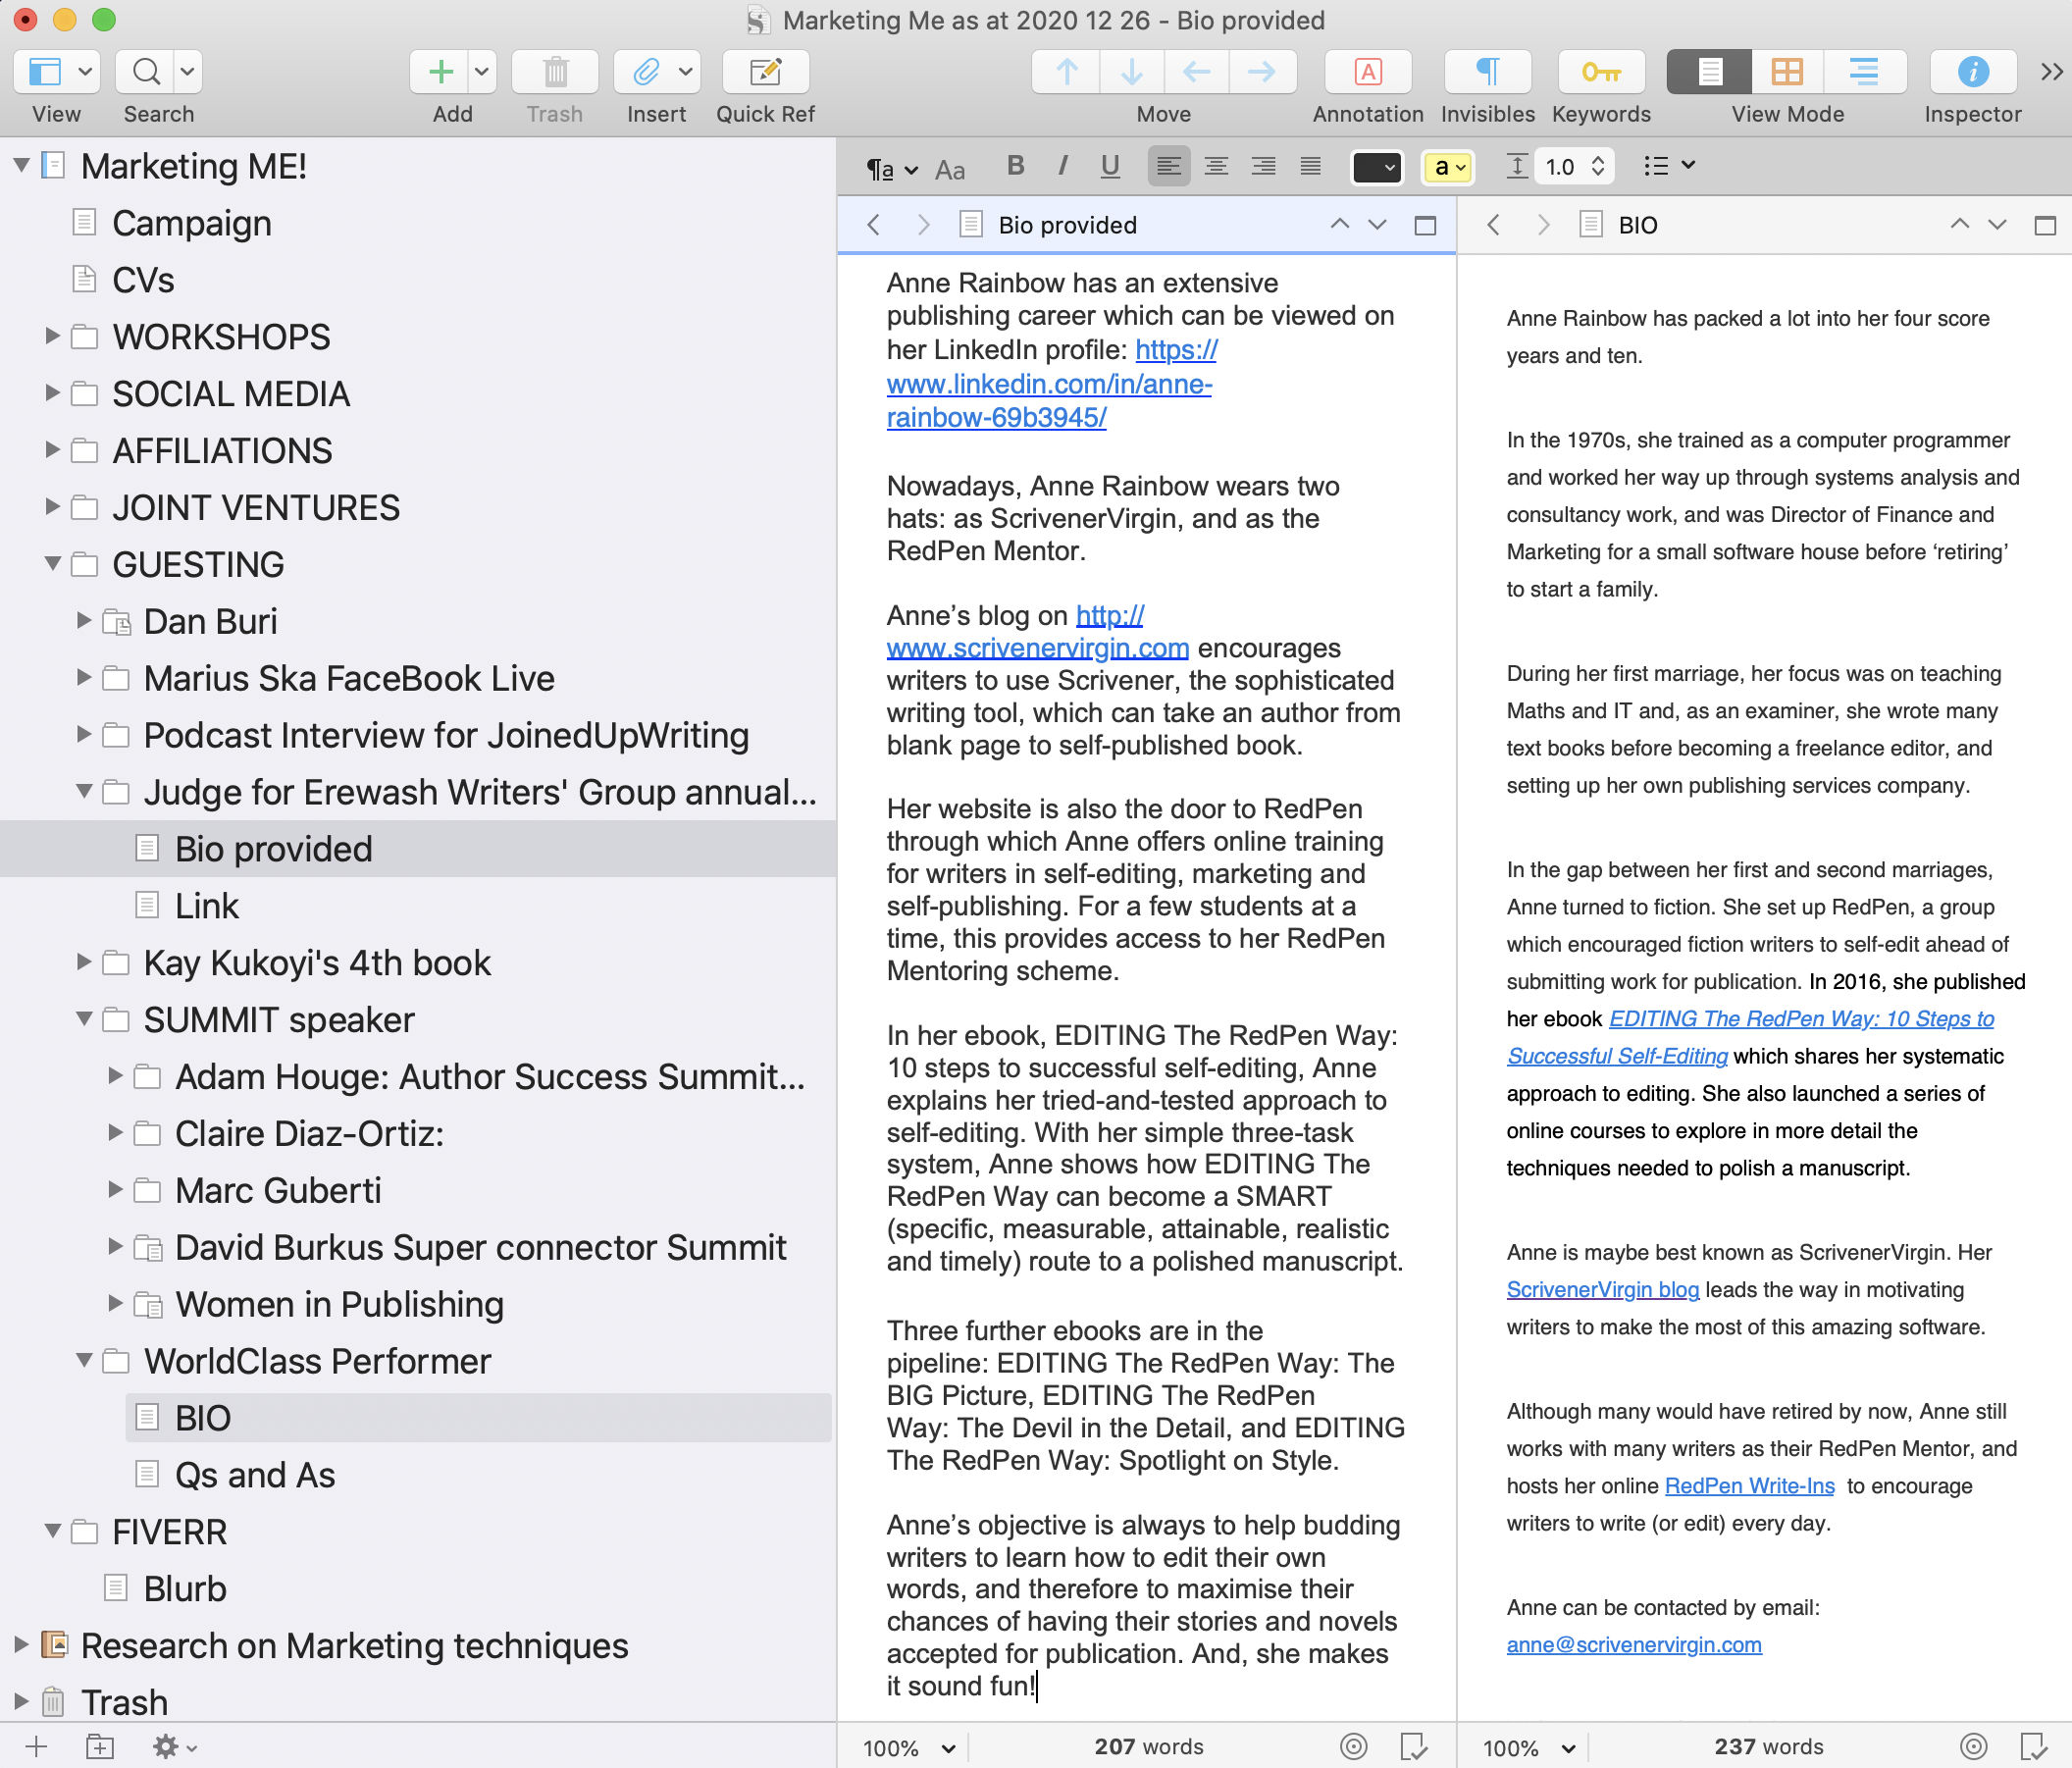Expand the WORKSHOPS folder
Viewport: 2072px width, 1768px height.
[53, 336]
